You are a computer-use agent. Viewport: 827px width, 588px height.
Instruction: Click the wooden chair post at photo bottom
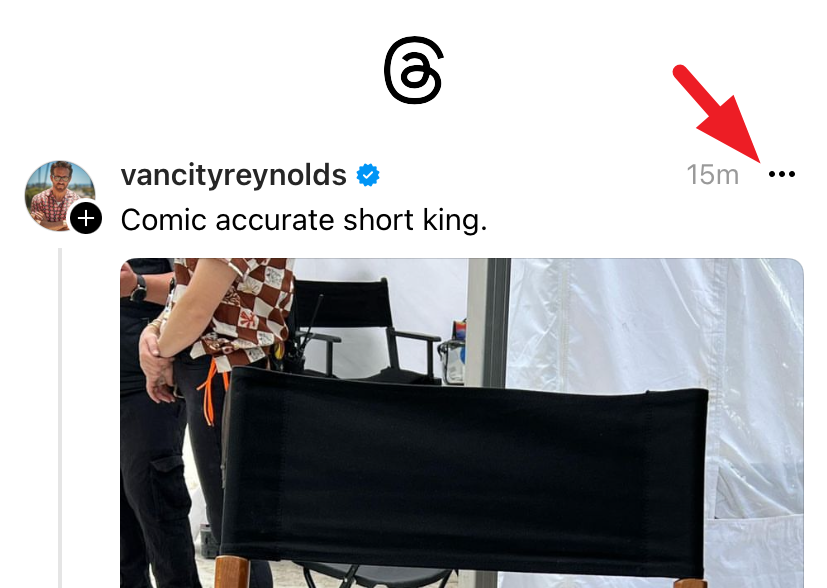tap(232, 572)
